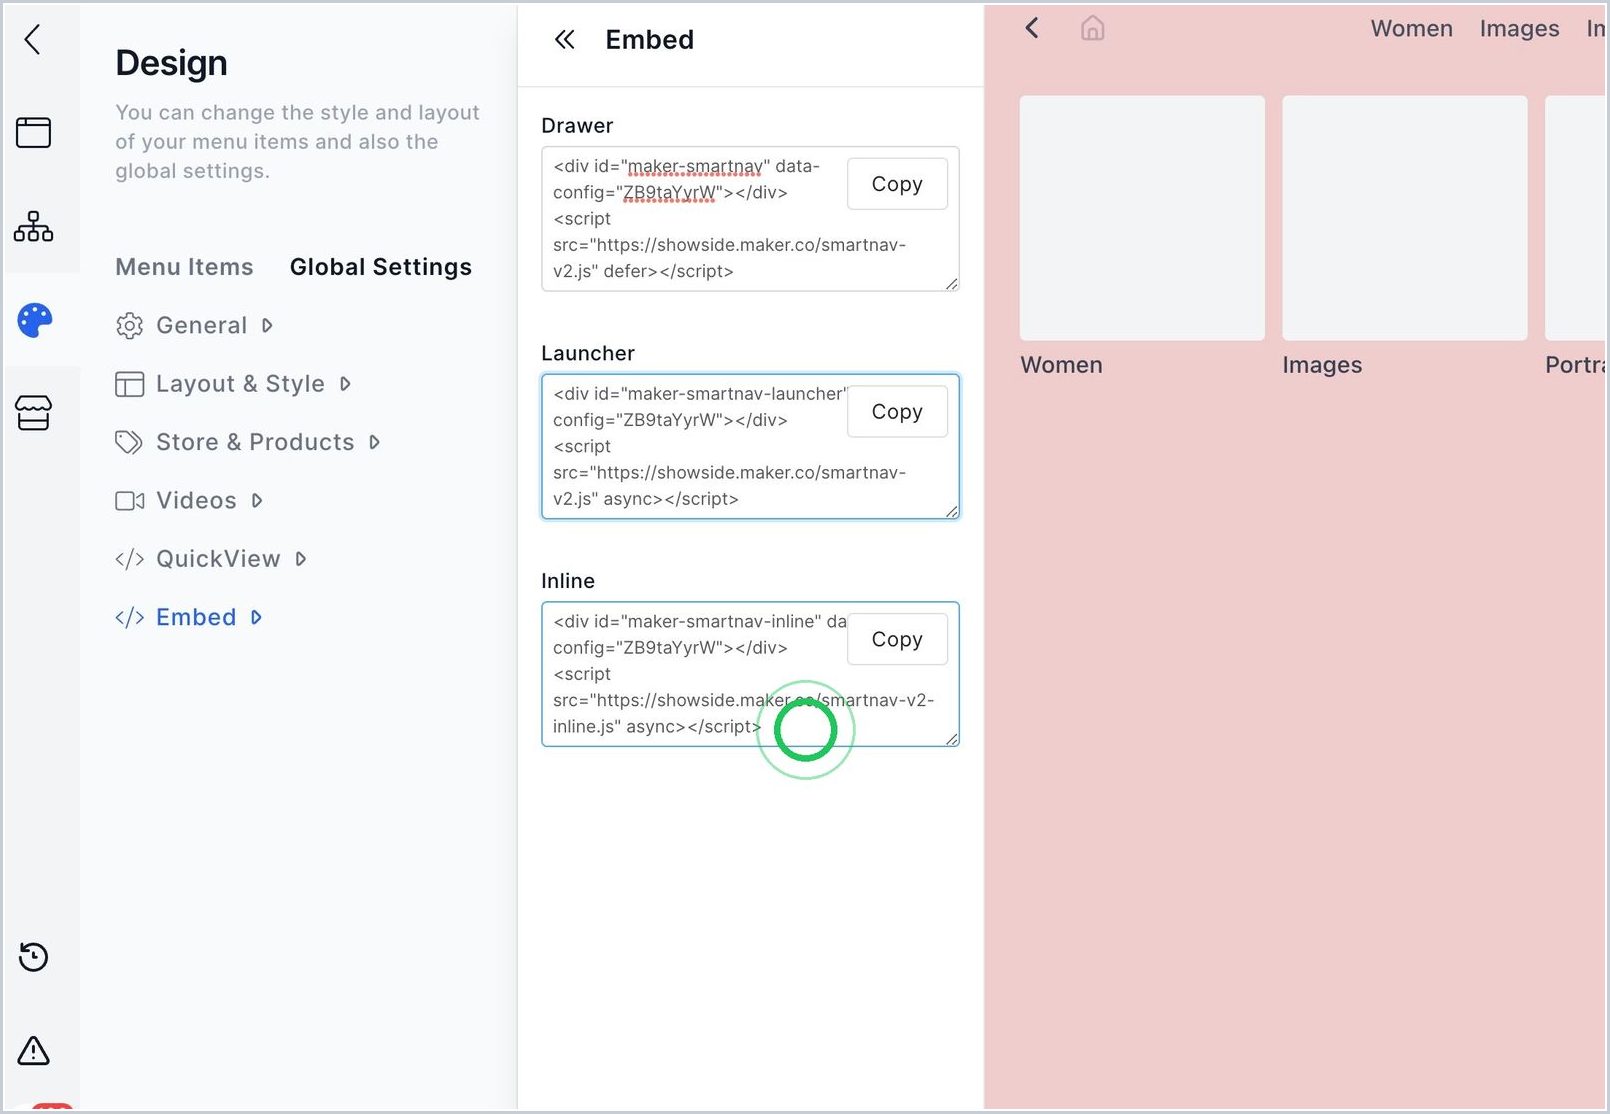Screen dimensions: 1610x1114
Task: Expand the Store & Products arrow
Action: point(374,442)
